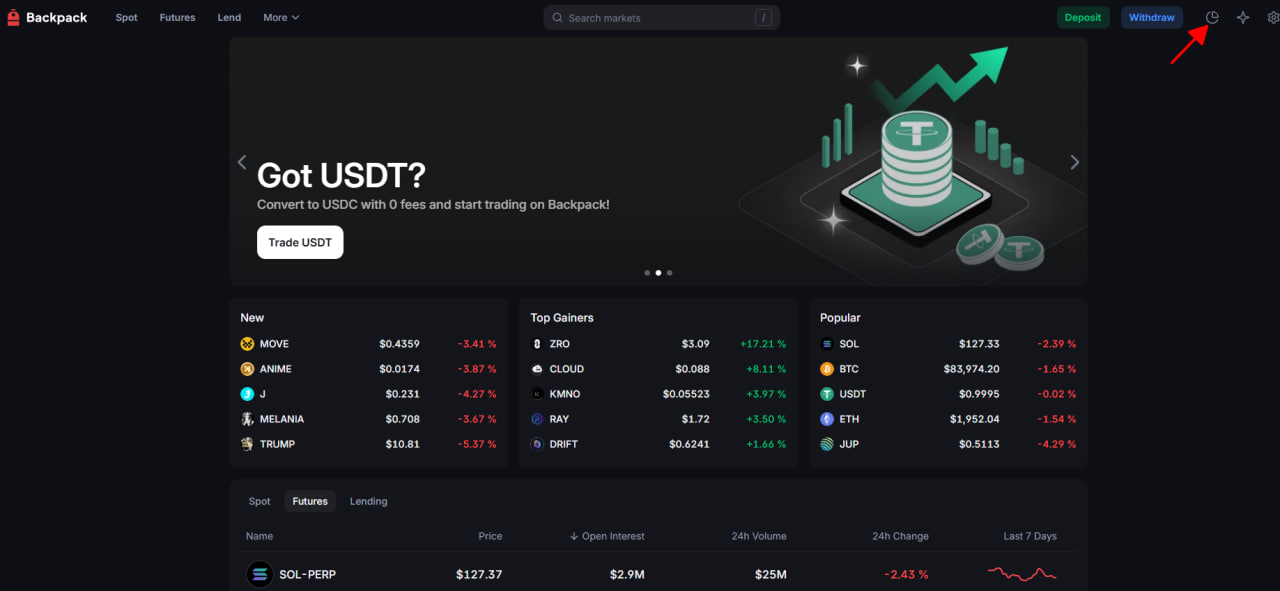The height and width of the screenshot is (591, 1280).
Task: Click the 24h Volume column header
Action: point(759,536)
